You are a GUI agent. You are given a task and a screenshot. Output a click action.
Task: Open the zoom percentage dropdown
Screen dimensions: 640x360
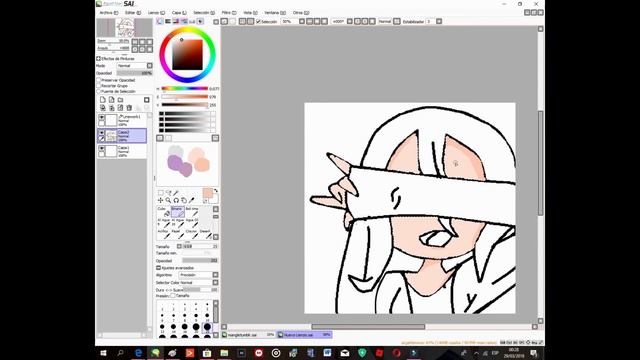[302, 21]
